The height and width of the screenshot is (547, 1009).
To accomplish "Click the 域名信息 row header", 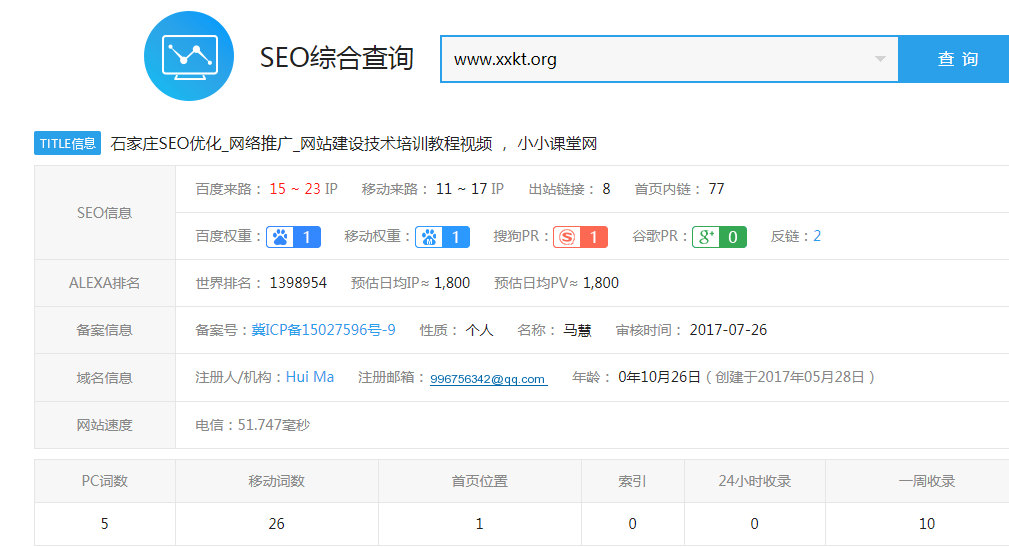I will point(104,378).
